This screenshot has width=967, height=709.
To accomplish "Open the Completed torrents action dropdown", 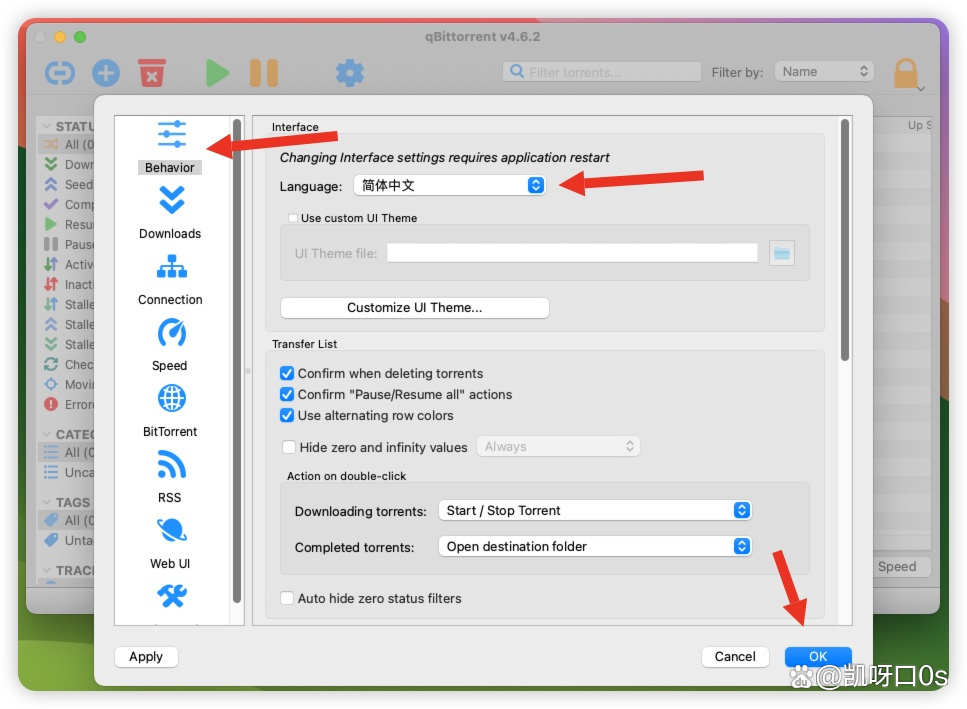I will tap(595, 546).
